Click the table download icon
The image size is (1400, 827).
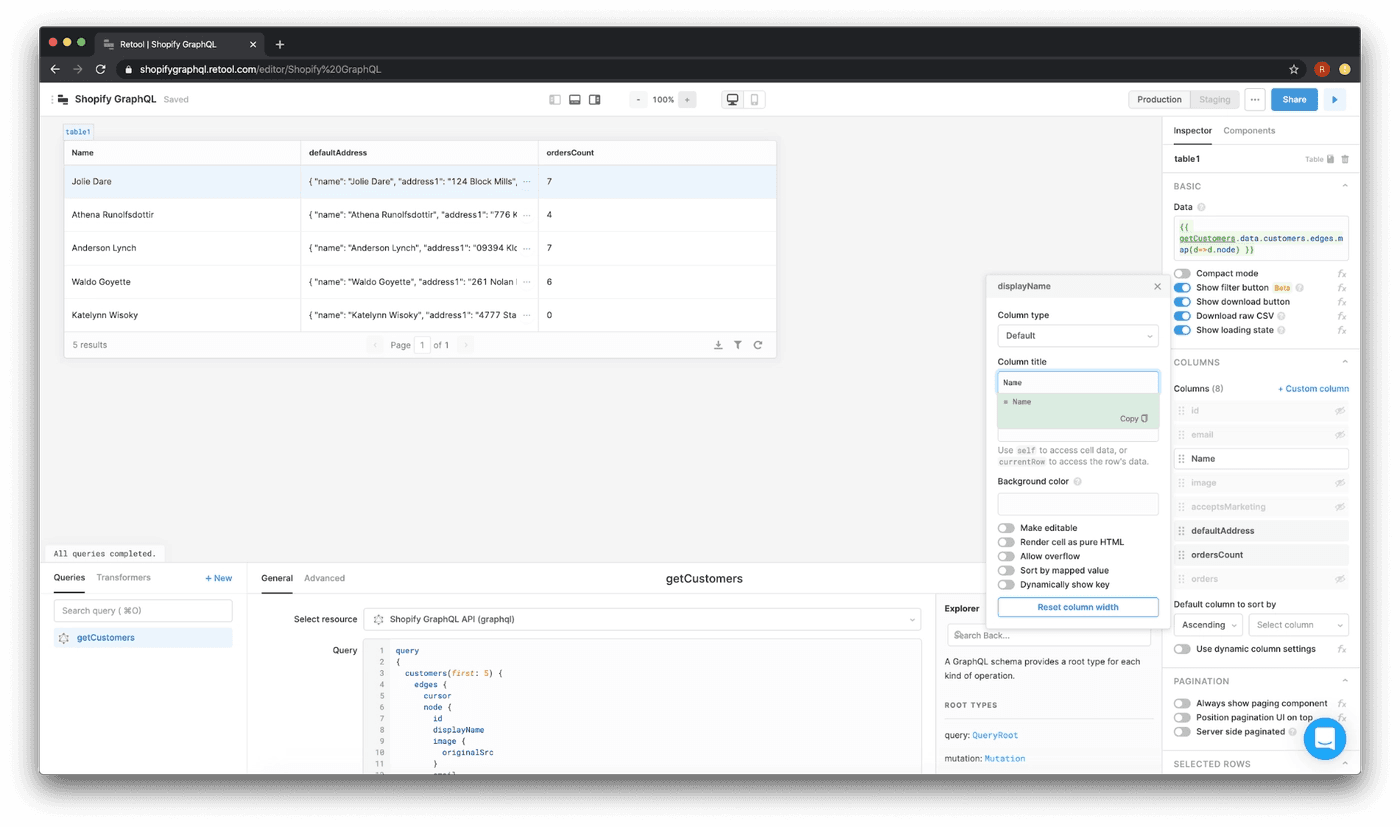718,345
